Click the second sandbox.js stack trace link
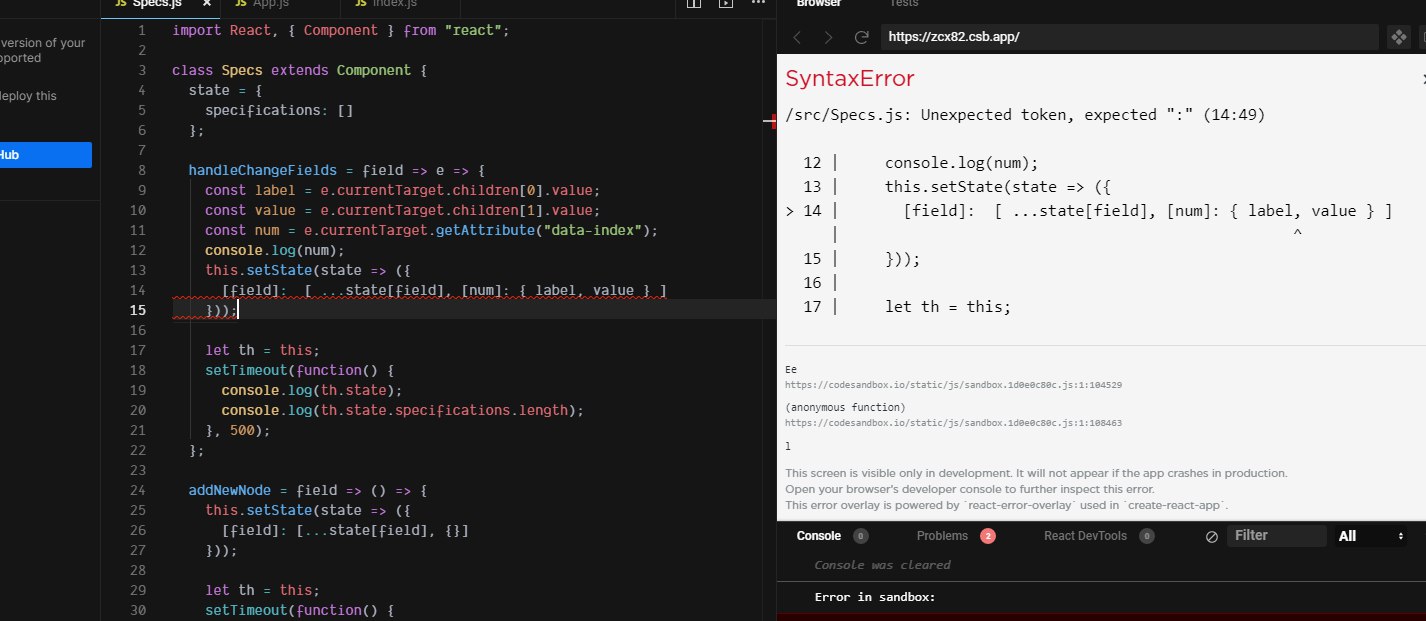This screenshot has width=1426, height=621. [953, 423]
